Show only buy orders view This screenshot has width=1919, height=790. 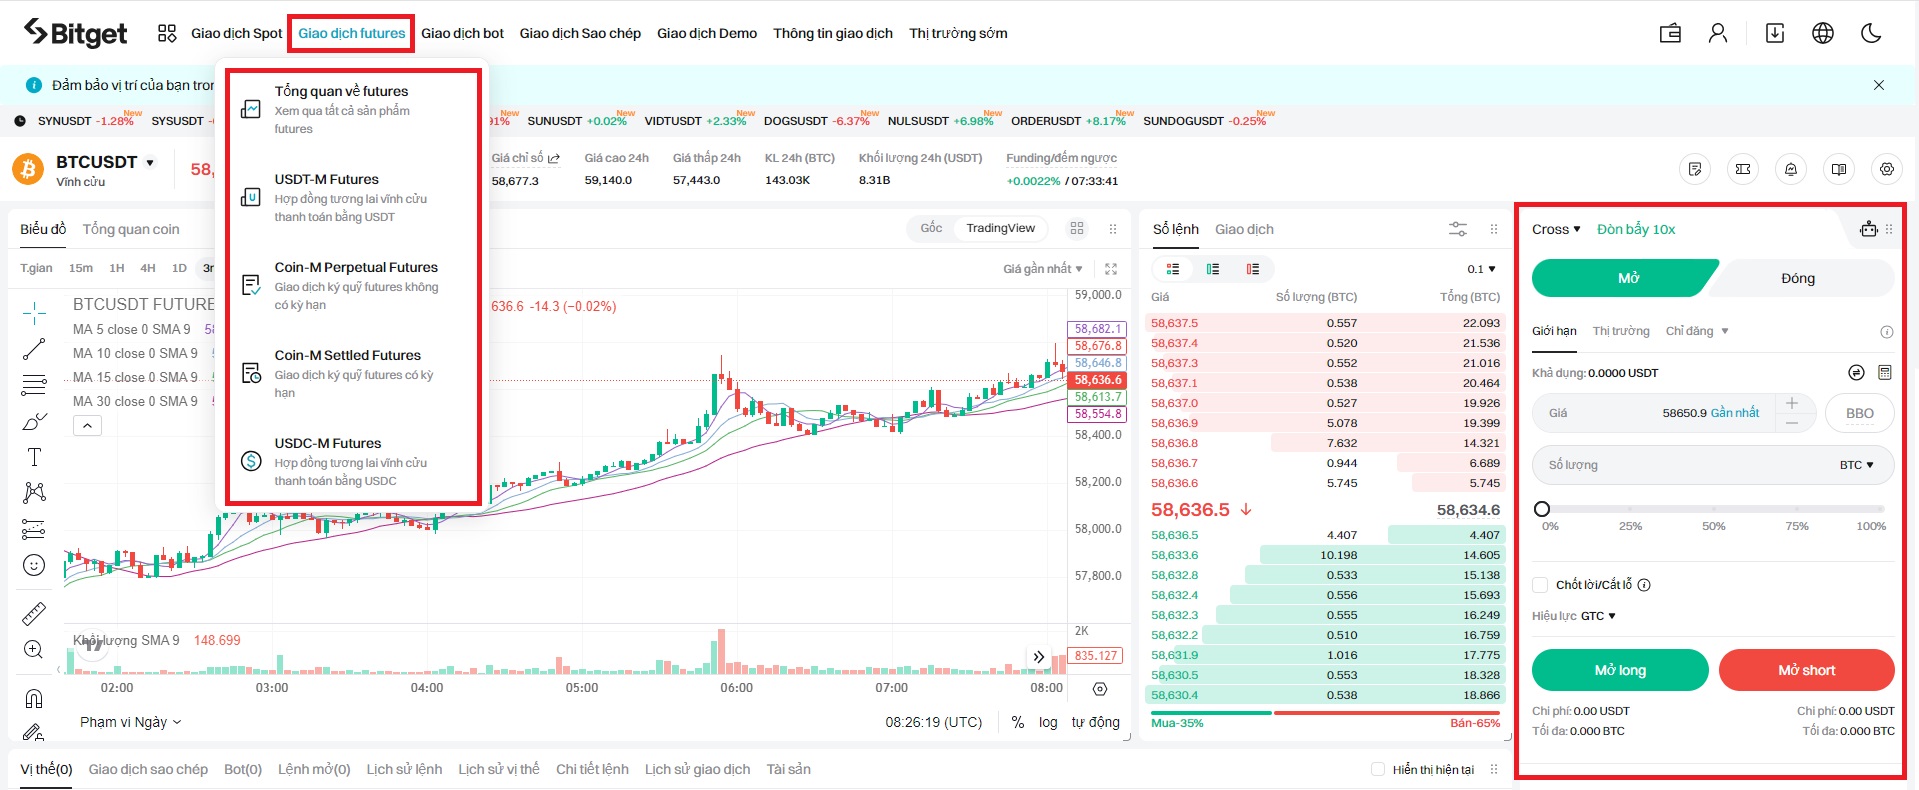1213,269
